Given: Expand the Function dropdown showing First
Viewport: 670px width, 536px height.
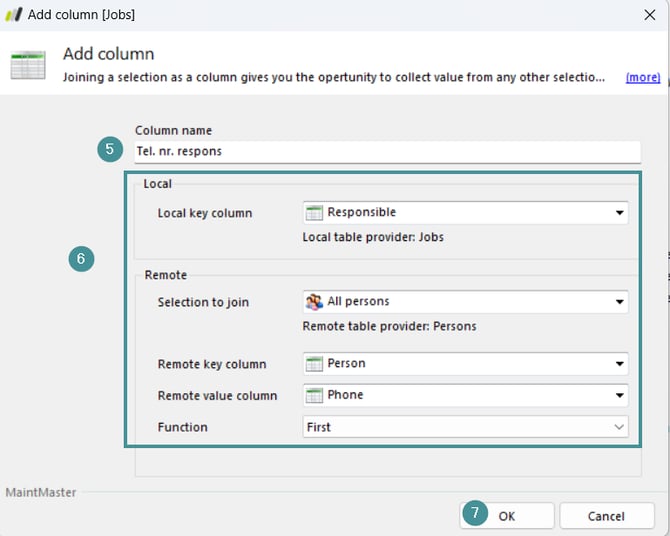Looking at the screenshot, I should coord(620,427).
